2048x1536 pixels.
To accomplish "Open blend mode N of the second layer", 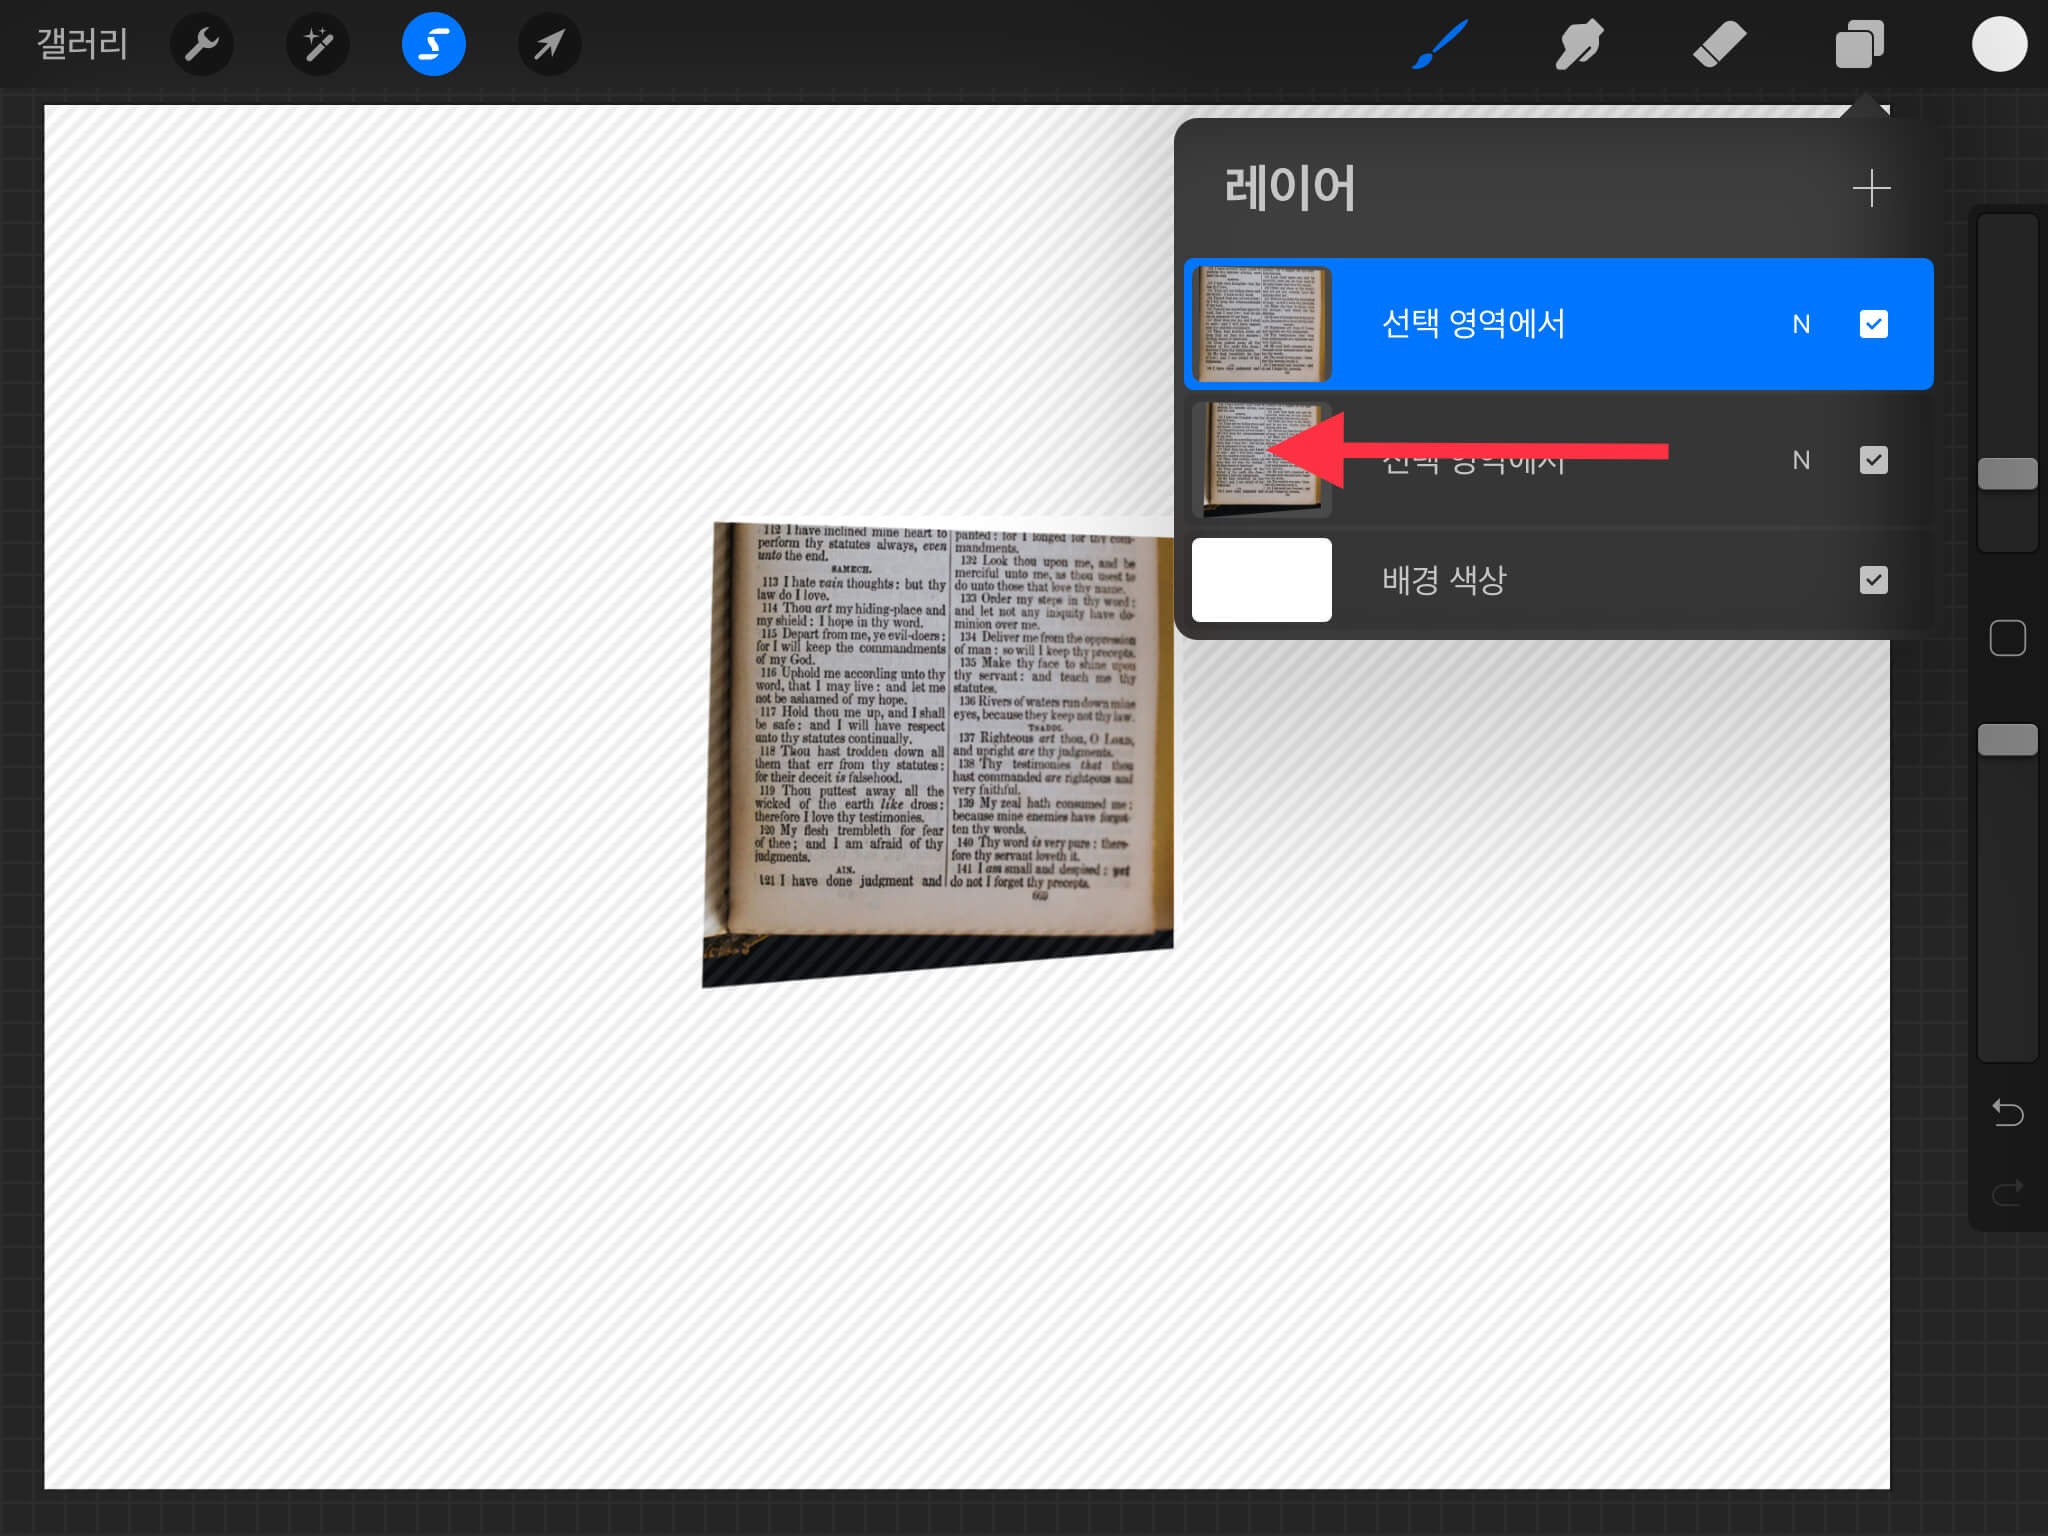I will [x=1801, y=460].
